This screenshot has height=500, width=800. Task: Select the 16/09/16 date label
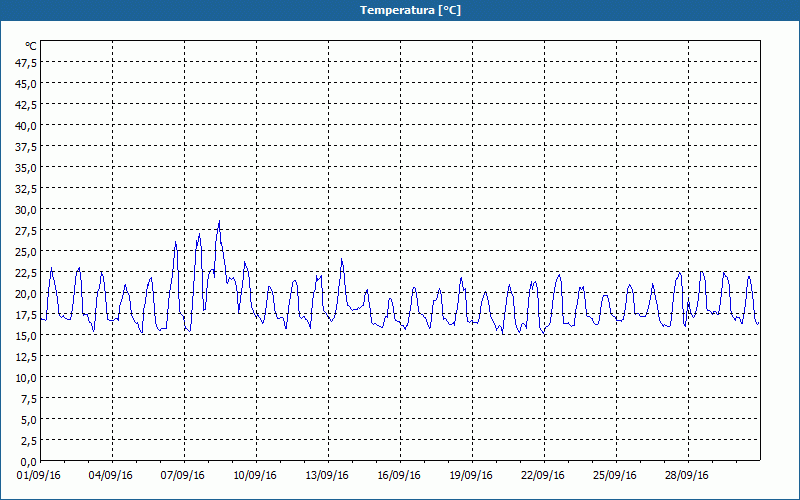coord(398,476)
